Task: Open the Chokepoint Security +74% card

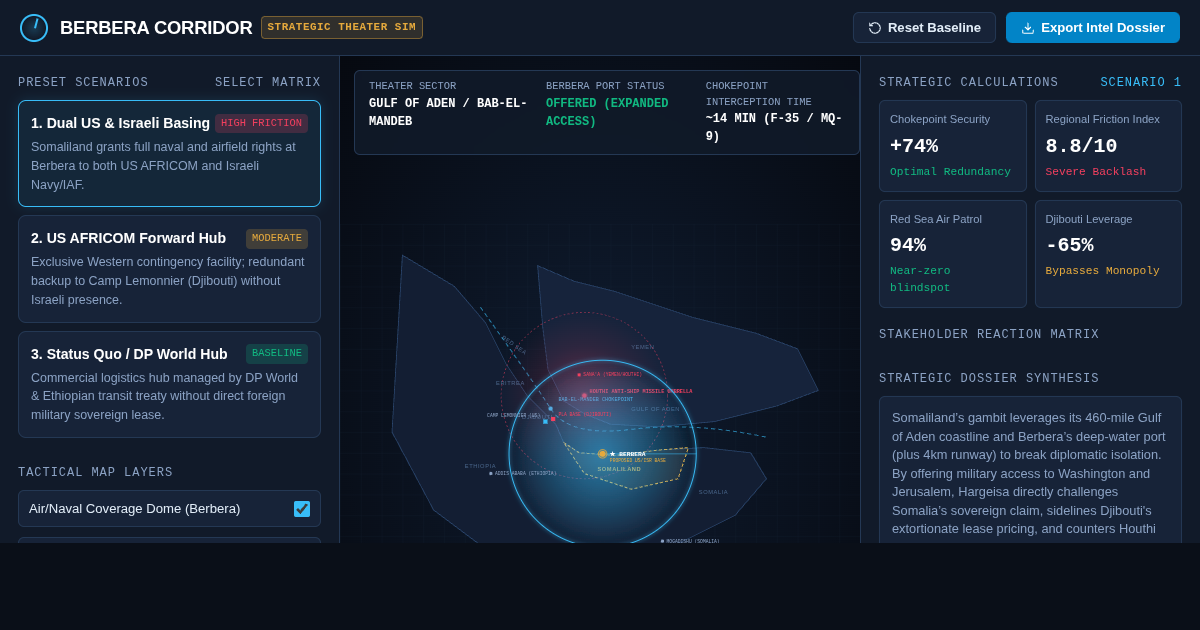Action: point(953,146)
